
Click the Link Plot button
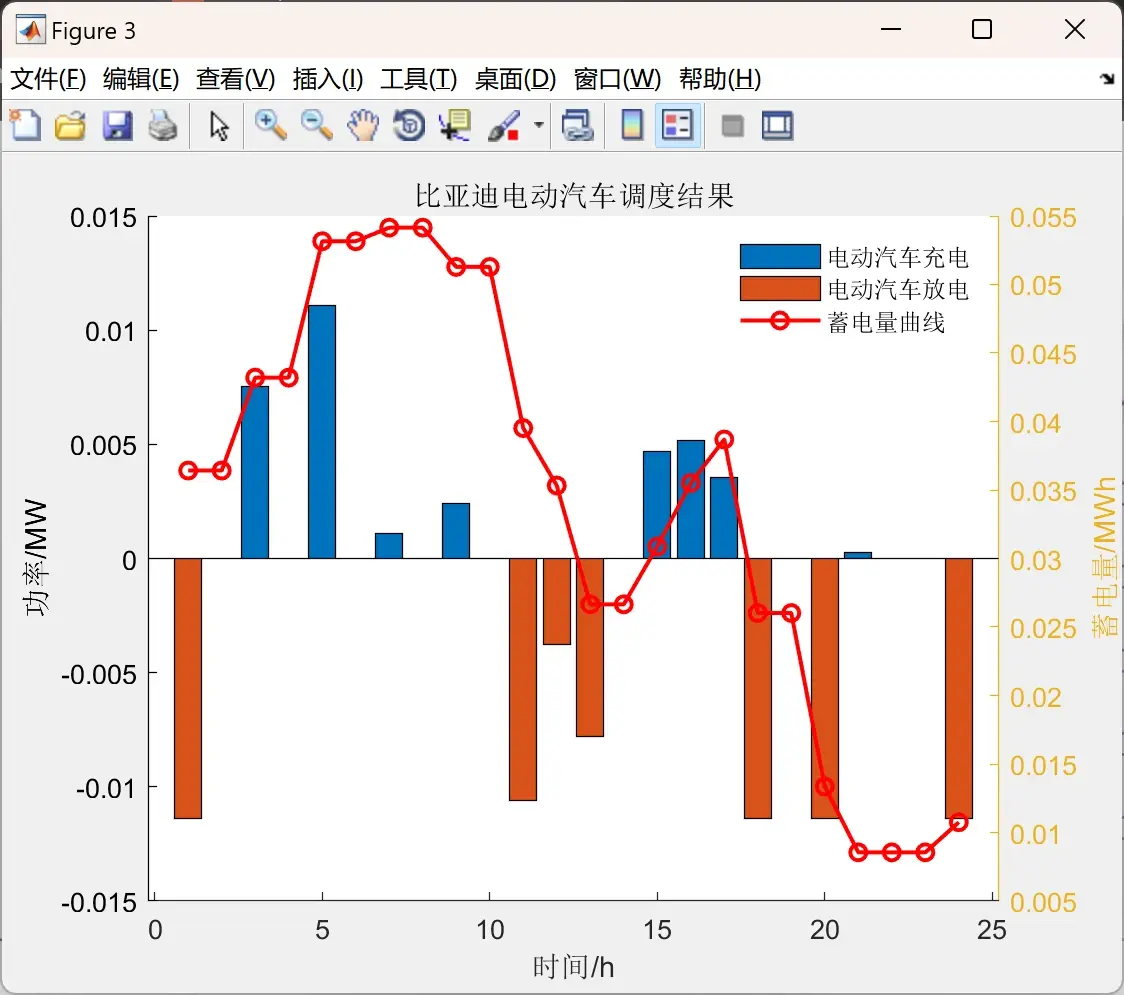[577, 125]
